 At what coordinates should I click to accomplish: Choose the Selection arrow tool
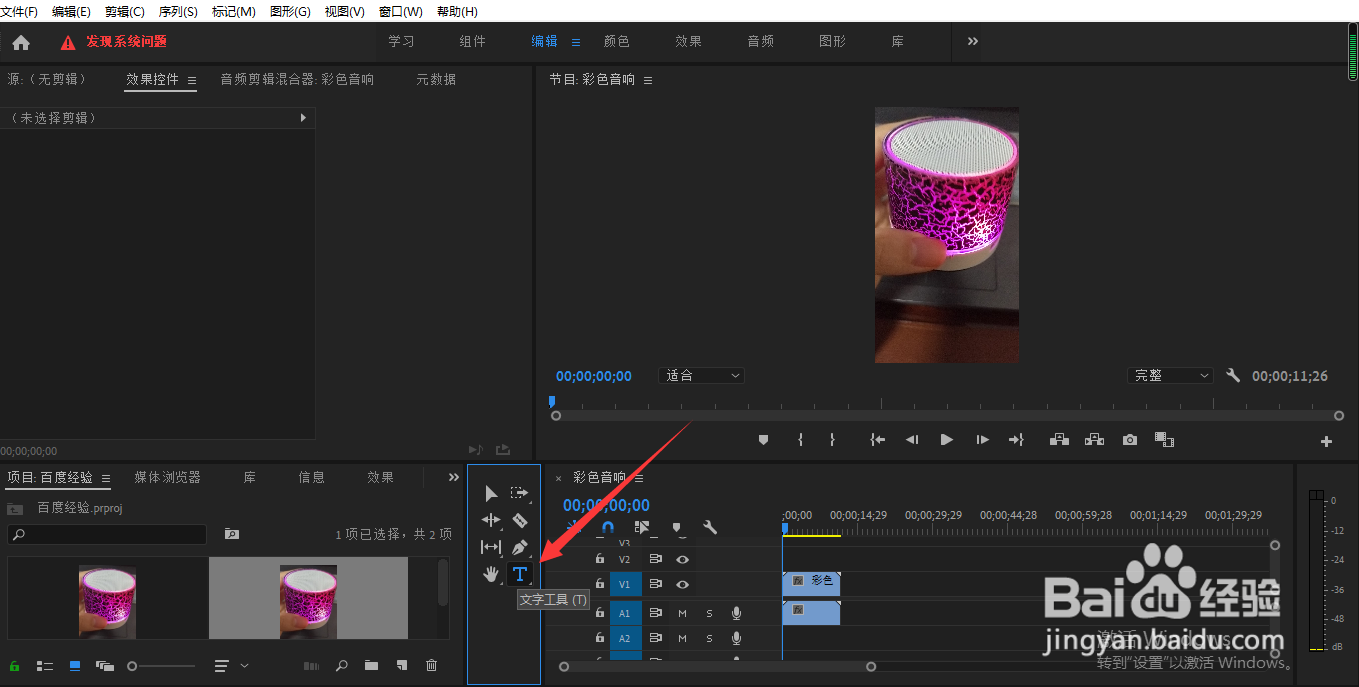coord(491,493)
